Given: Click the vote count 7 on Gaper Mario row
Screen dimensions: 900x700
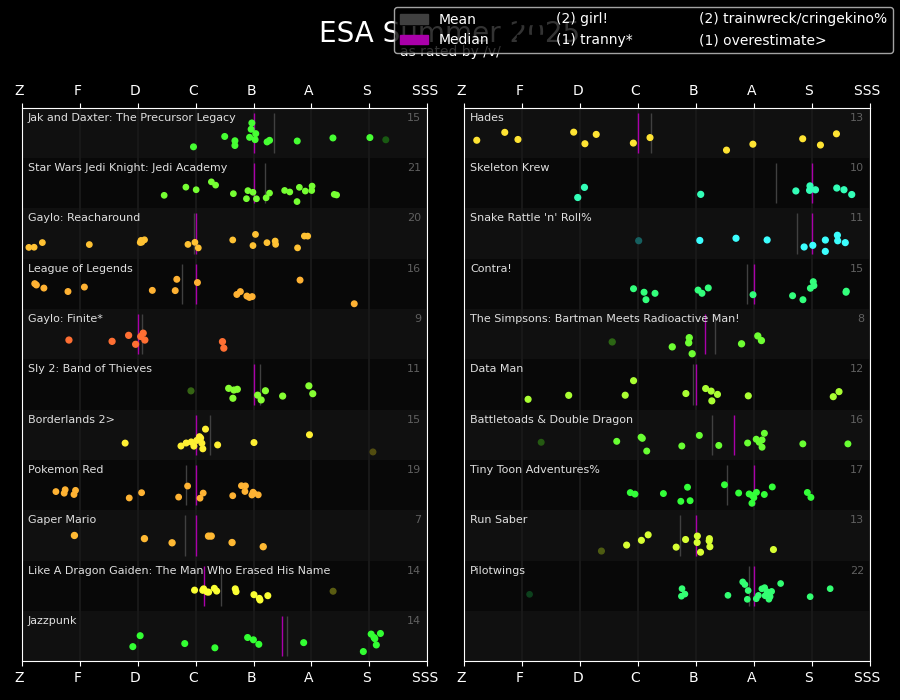Looking at the screenshot, I should pyautogui.click(x=418, y=519).
